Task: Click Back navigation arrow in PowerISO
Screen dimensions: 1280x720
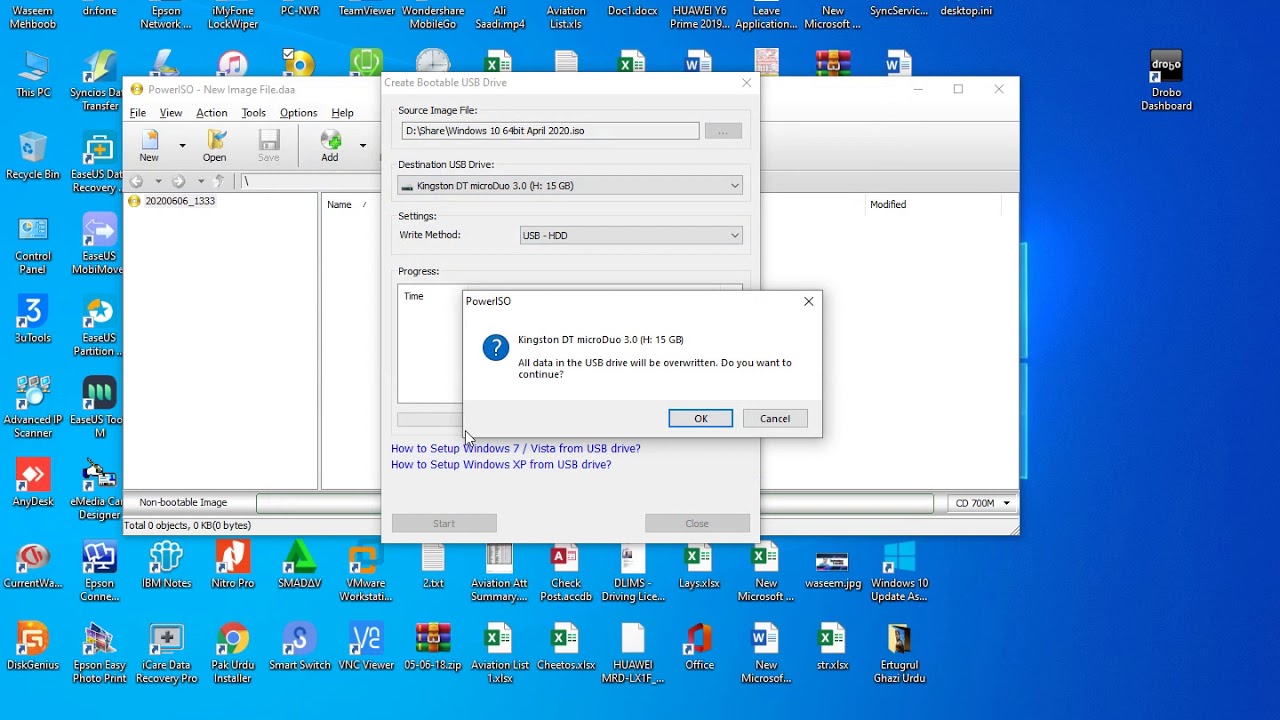Action: tap(137, 181)
